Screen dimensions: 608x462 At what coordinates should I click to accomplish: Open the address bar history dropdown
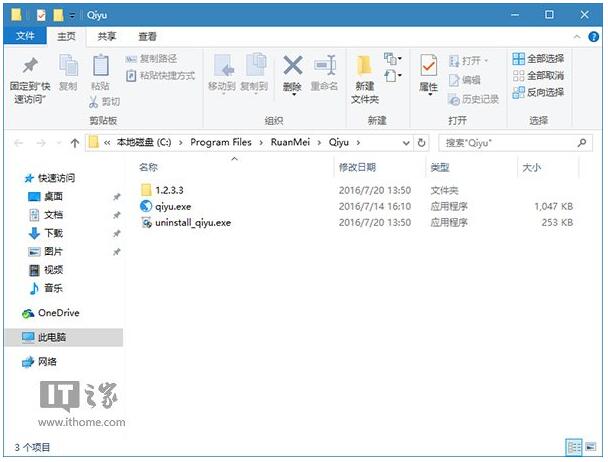coord(404,143)
